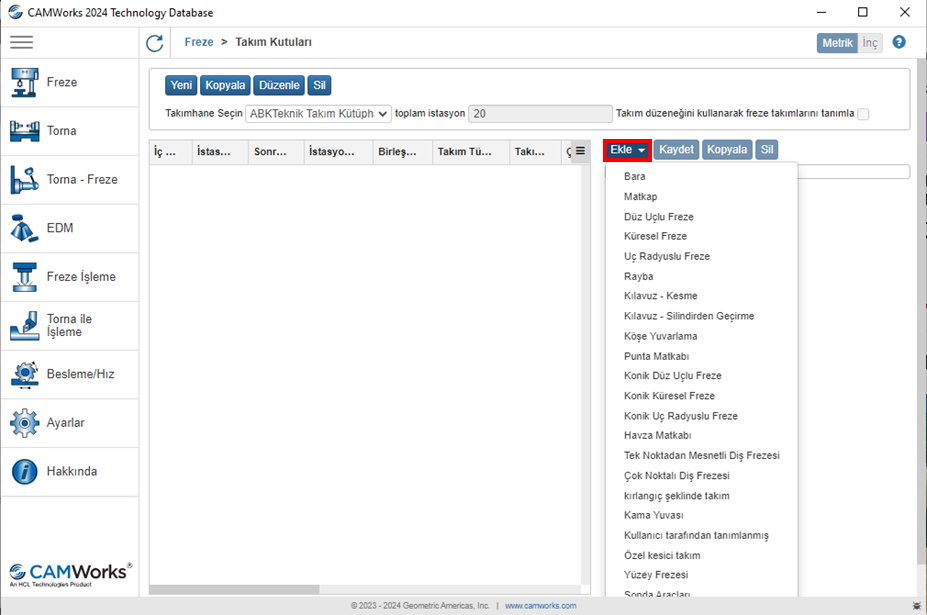Click the toplam istasyon field

click(539, 114)
